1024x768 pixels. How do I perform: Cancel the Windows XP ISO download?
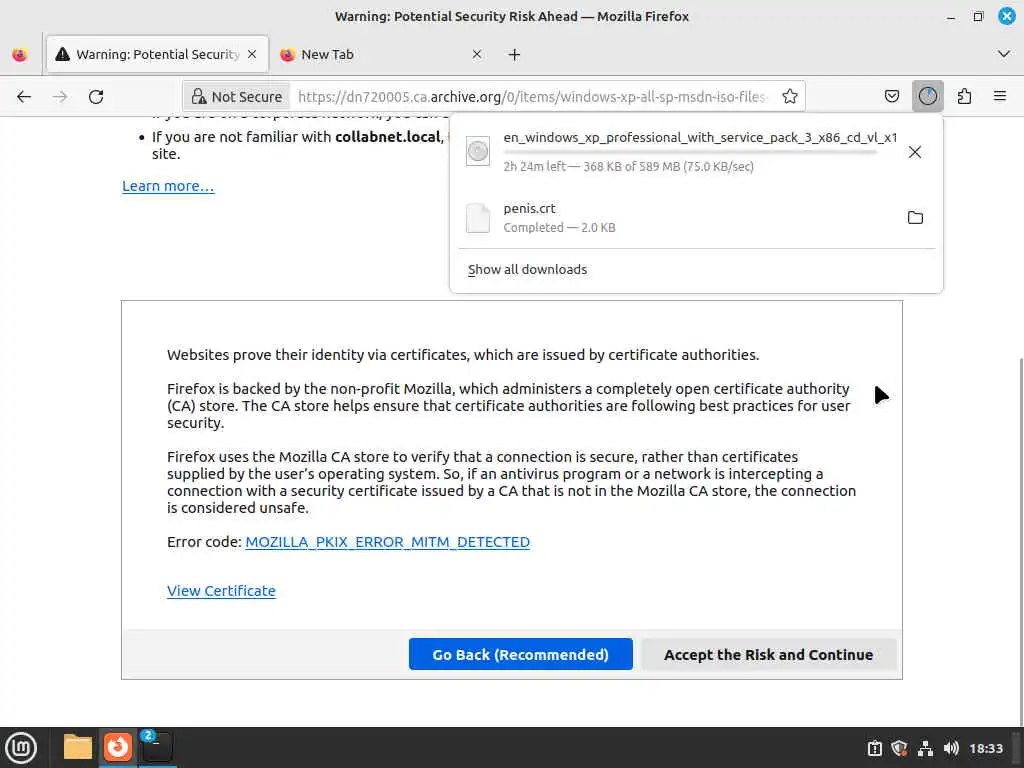pyautogui.click(x=914, y=152)
